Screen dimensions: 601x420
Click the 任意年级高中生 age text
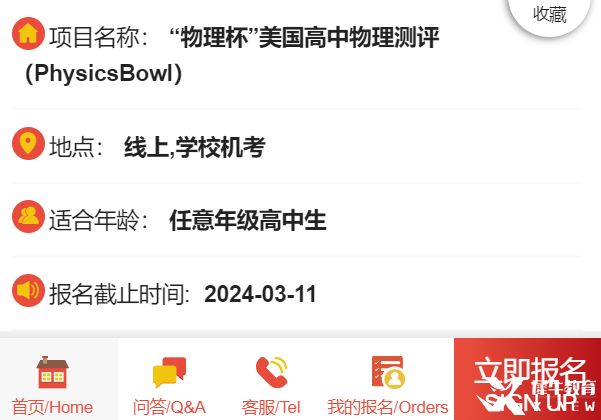pyautogui.click(x=248, y=220)
